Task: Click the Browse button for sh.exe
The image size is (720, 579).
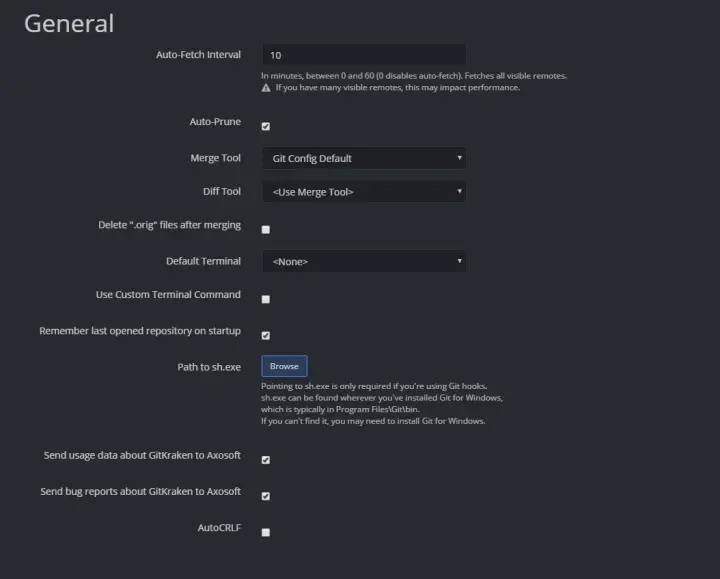Action: pyautogui.click(x=284, y=367)
